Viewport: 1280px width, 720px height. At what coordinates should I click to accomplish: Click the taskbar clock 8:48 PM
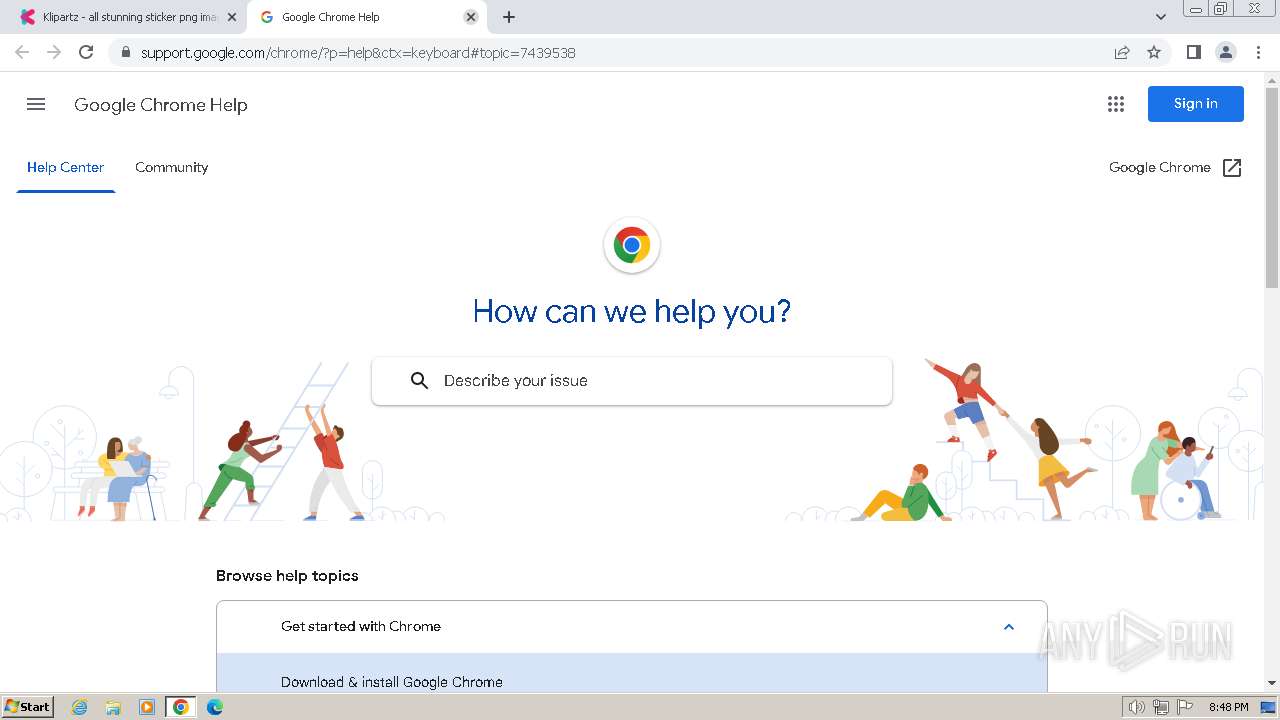pyautogui.click(x=1229, y=707)
